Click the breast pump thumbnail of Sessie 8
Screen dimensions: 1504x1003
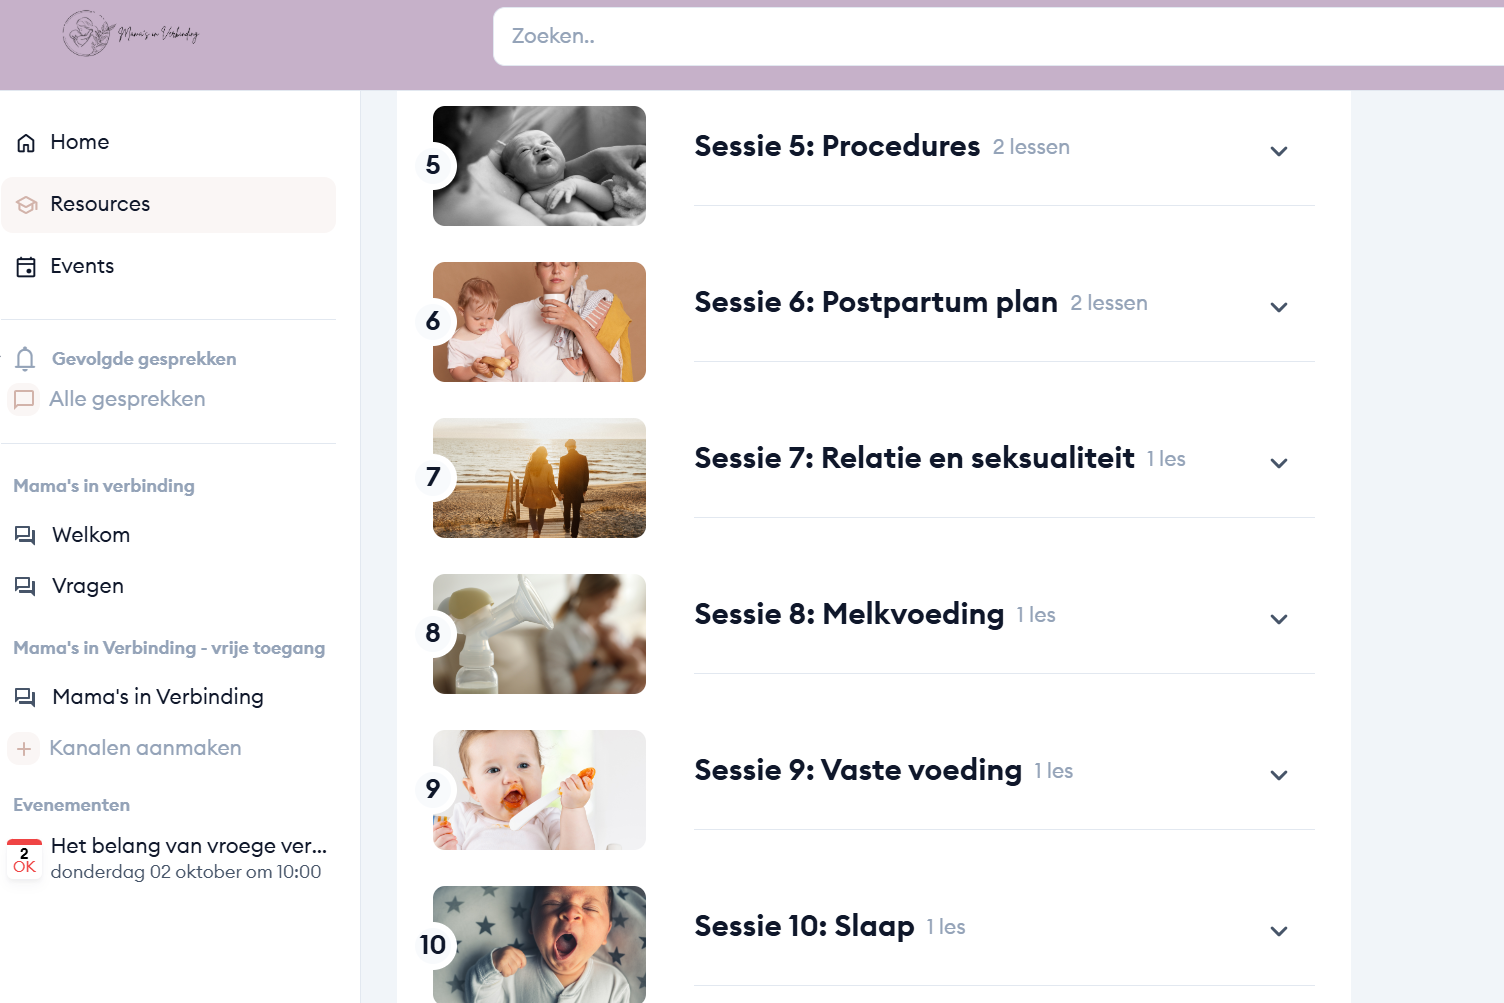(x=539, y=634)
